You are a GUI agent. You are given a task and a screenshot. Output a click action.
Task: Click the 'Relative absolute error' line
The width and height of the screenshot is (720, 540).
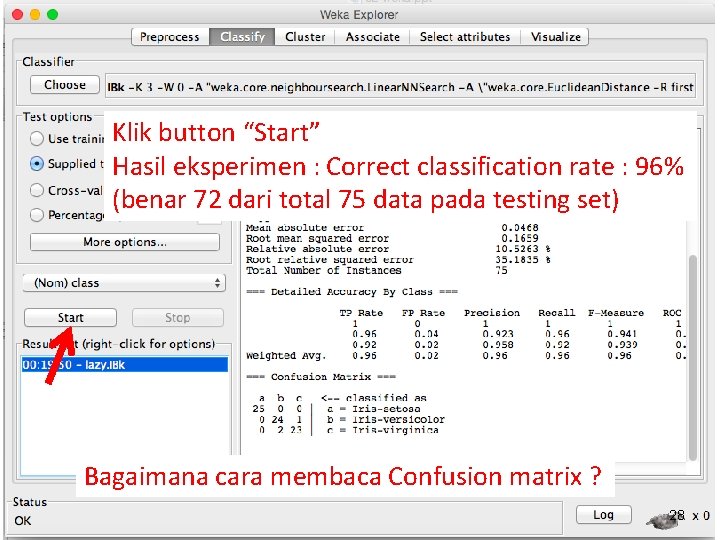(398, 249)
